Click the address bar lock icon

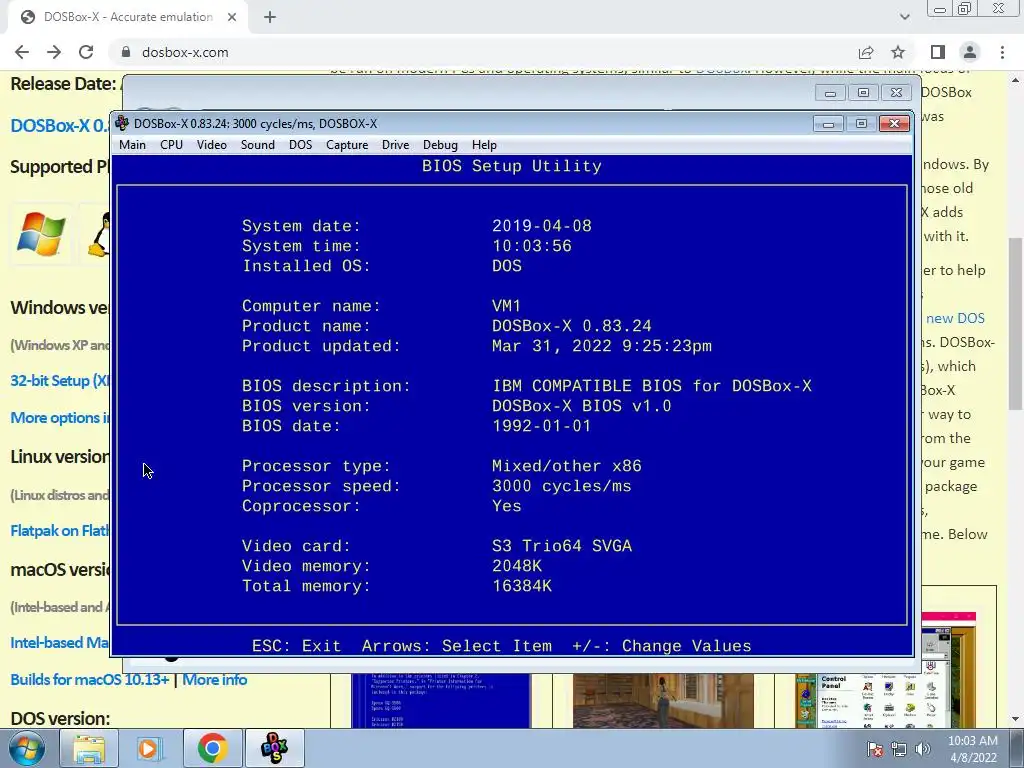(126, 52)
